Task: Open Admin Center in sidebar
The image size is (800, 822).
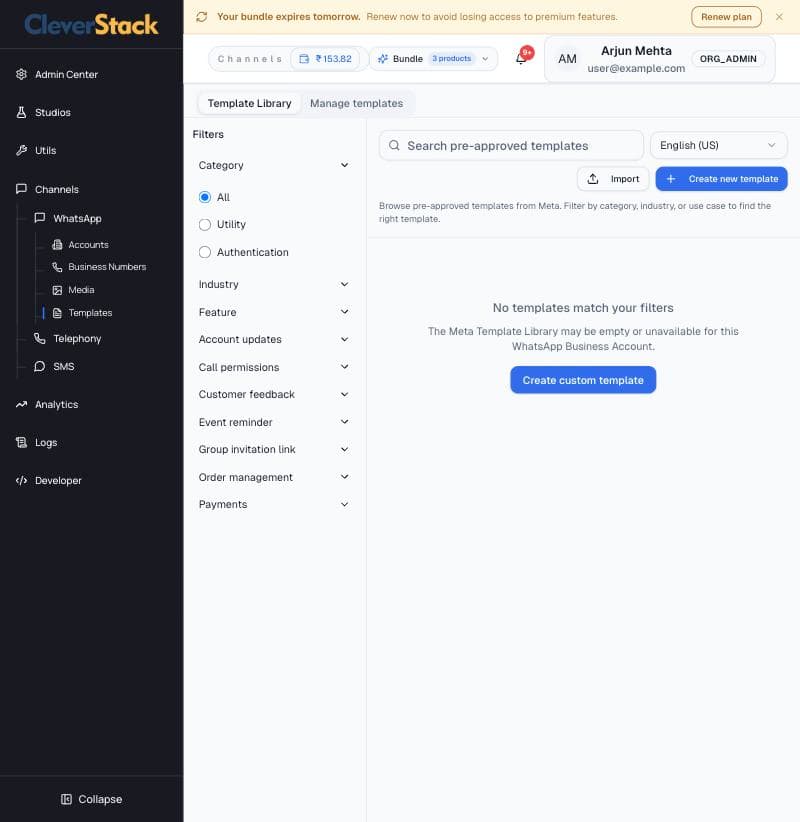Action: coord(66,74)
